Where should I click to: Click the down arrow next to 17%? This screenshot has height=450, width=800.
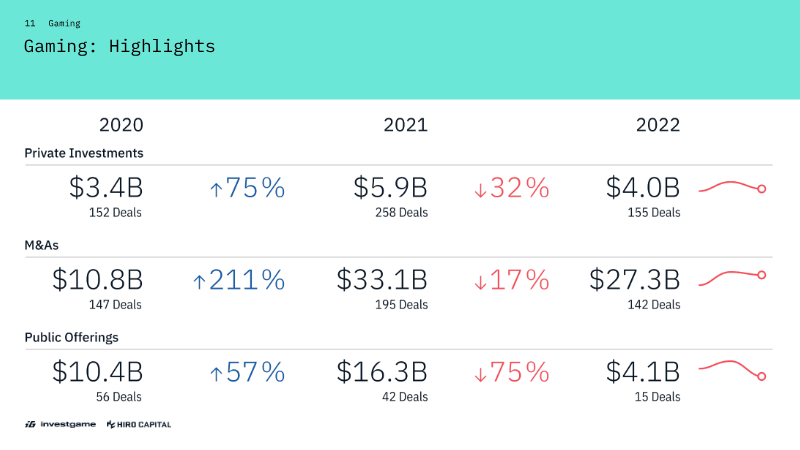tap(480, 282)
